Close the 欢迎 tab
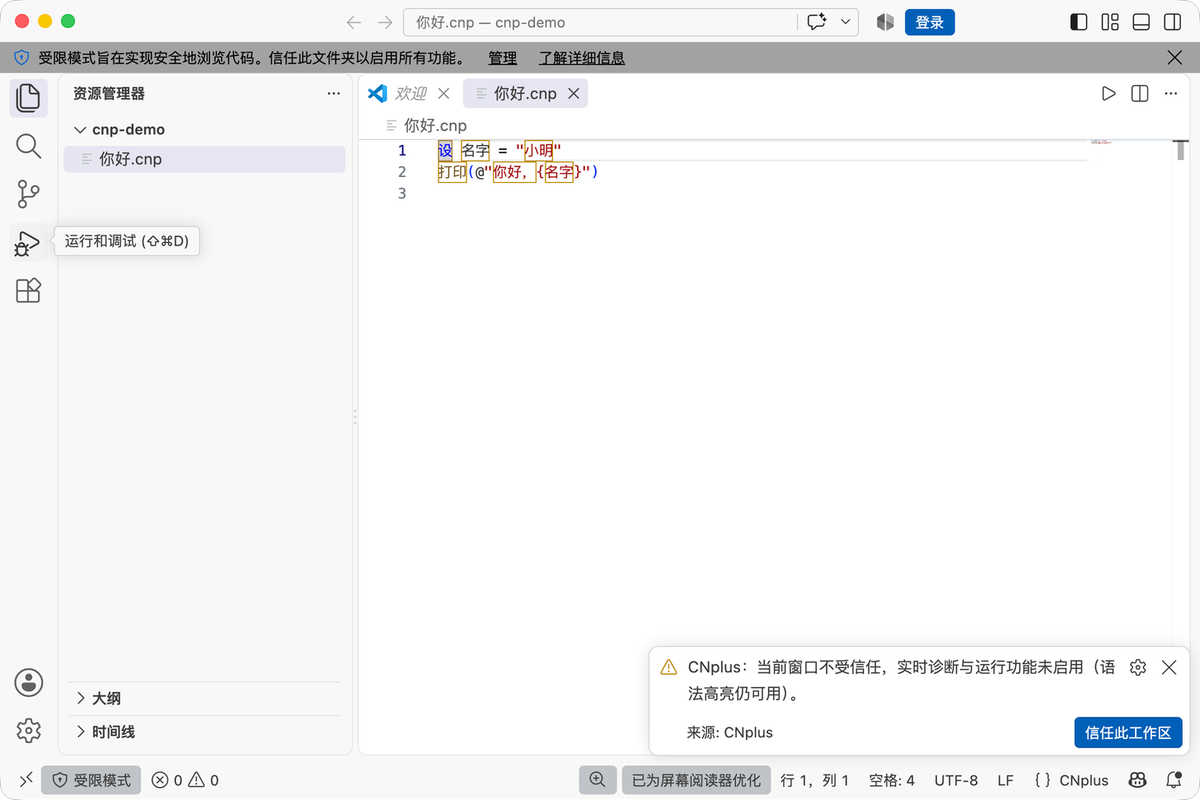The height and width of the screenshot is (800, 1200). 444,93
